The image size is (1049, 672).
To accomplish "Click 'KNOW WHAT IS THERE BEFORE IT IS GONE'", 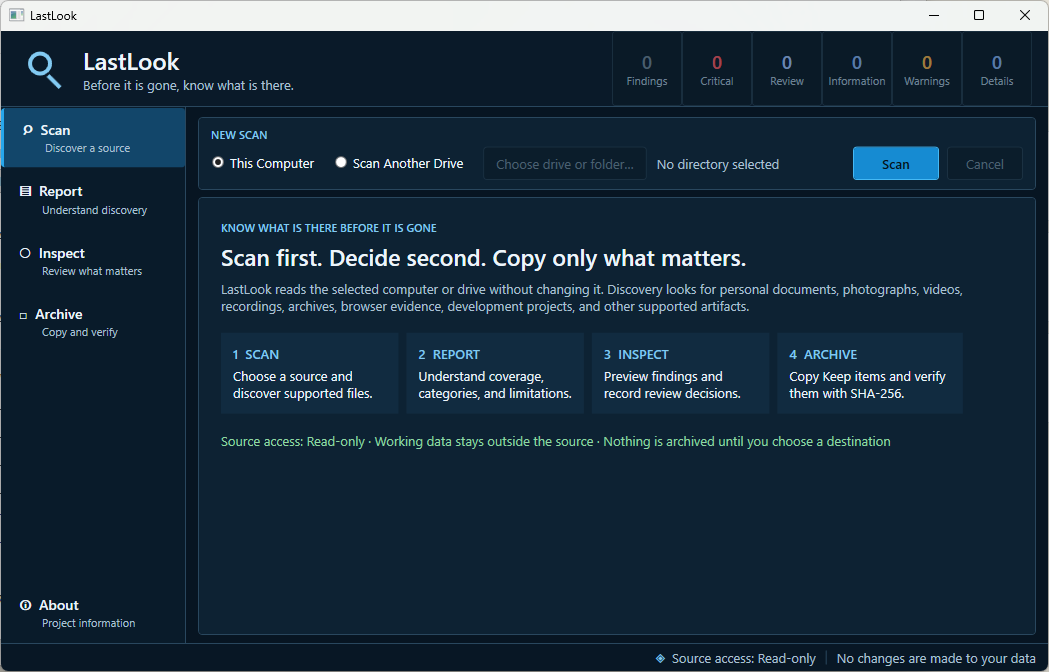I will [328, 228].
